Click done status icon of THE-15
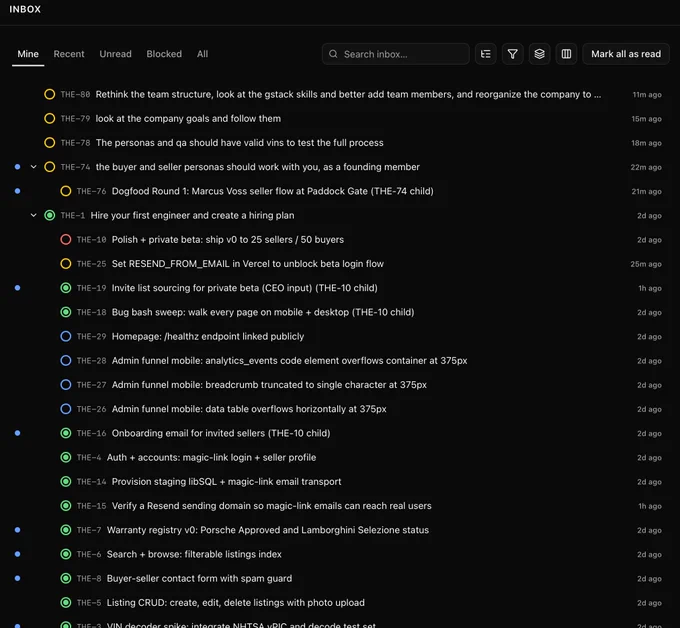680x628 pixels. tap(65, 506)
